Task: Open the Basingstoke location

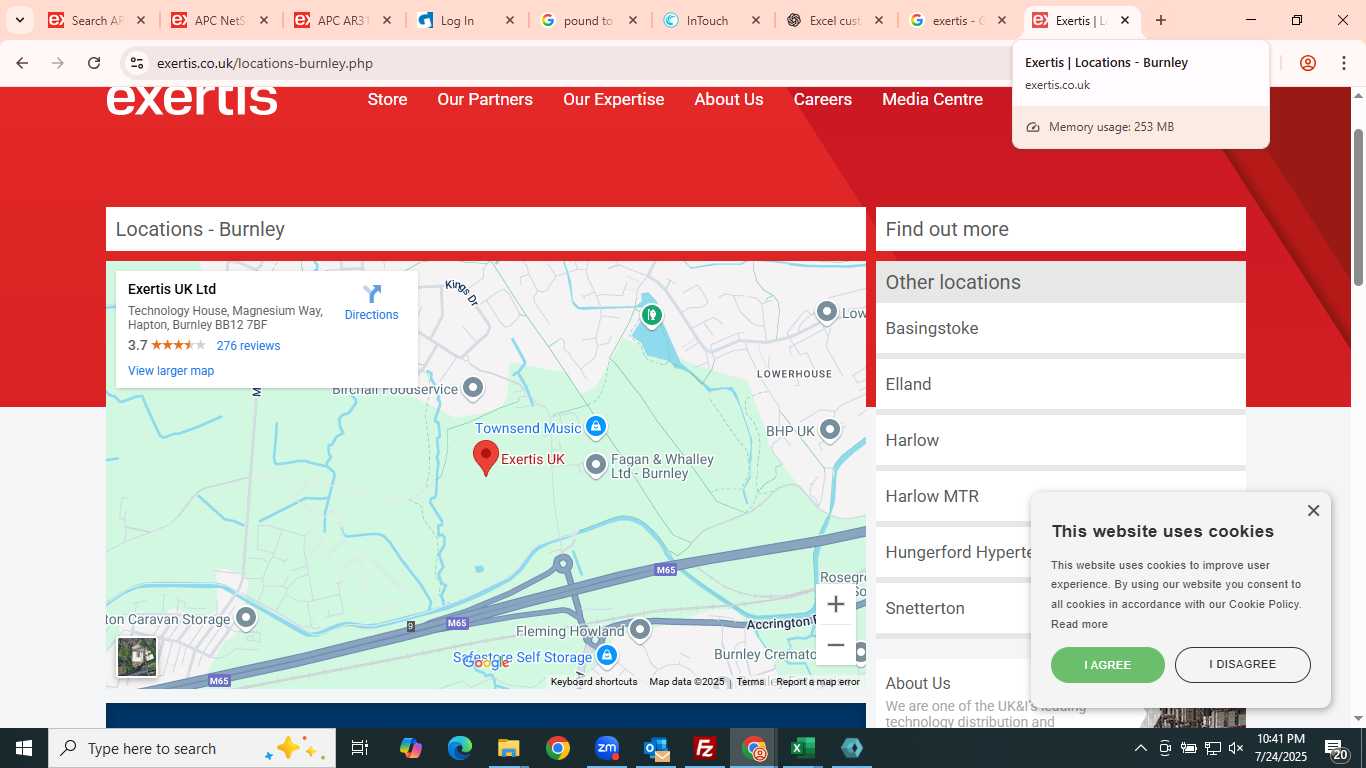Action: tap(1061, 328)
